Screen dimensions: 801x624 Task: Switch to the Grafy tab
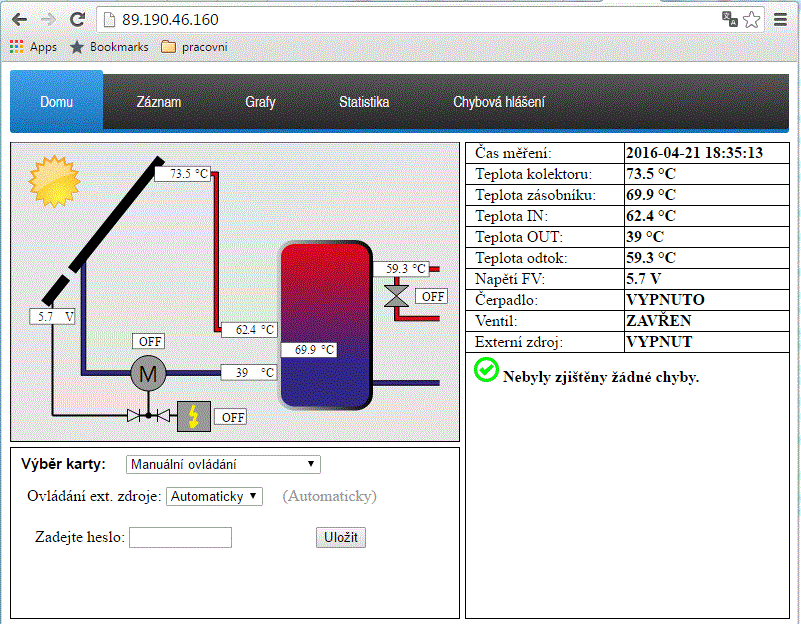(260, 102)
